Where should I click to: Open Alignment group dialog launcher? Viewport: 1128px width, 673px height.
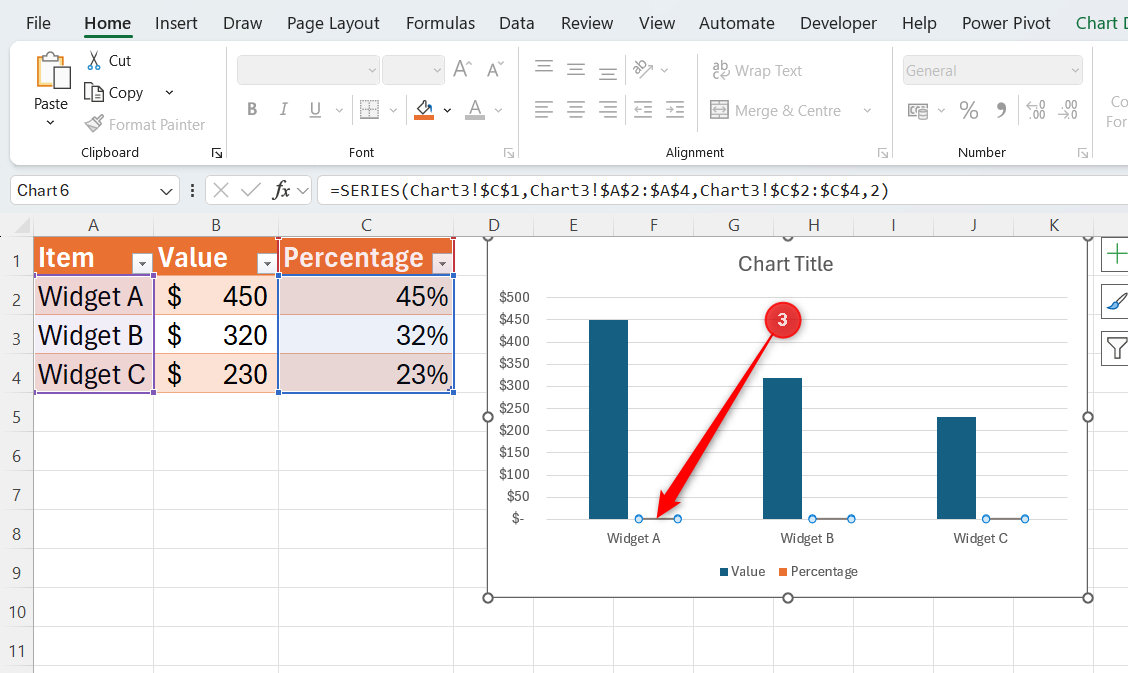[883, 152]
